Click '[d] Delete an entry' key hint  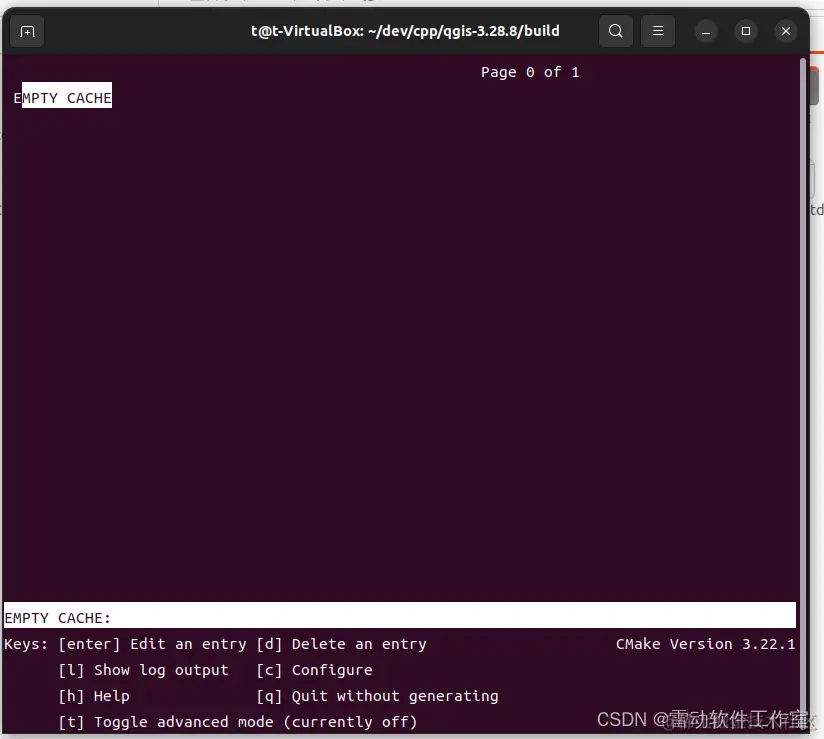click(341, 644)
